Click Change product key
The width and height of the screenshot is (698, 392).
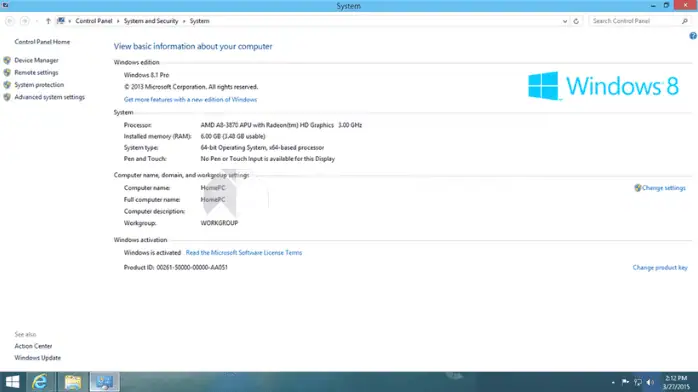(660, 267)
